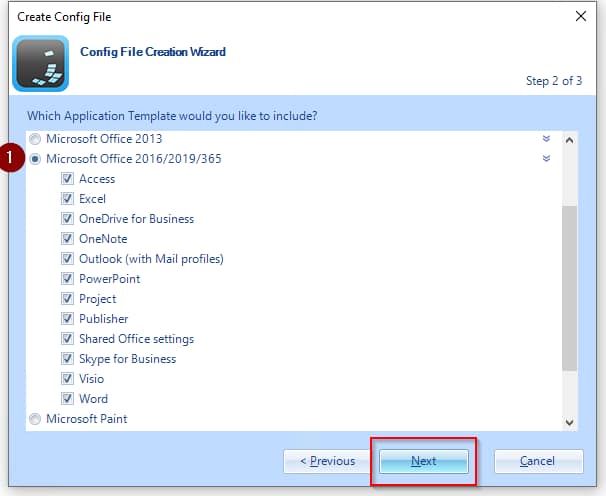Click the Config File Creation Wizard app icon

coord(41,63)
